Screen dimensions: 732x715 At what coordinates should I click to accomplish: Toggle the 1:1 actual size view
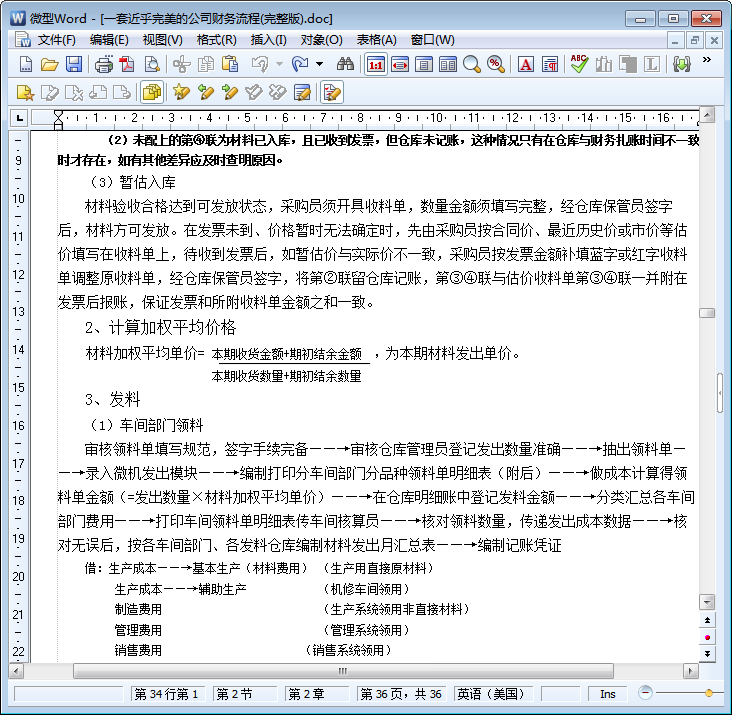376,64
